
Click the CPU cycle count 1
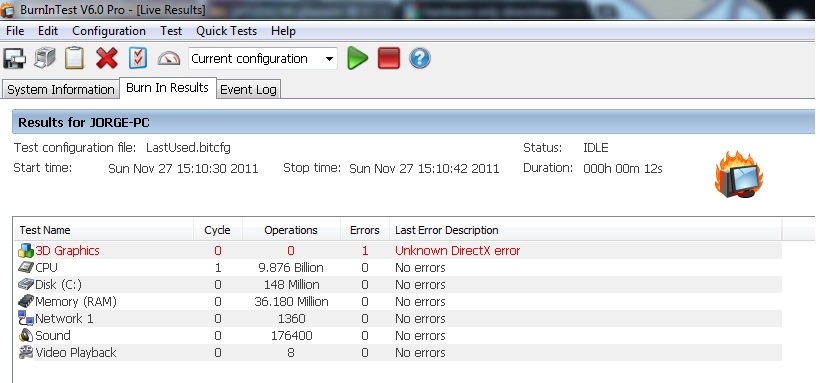pos(218,267)
